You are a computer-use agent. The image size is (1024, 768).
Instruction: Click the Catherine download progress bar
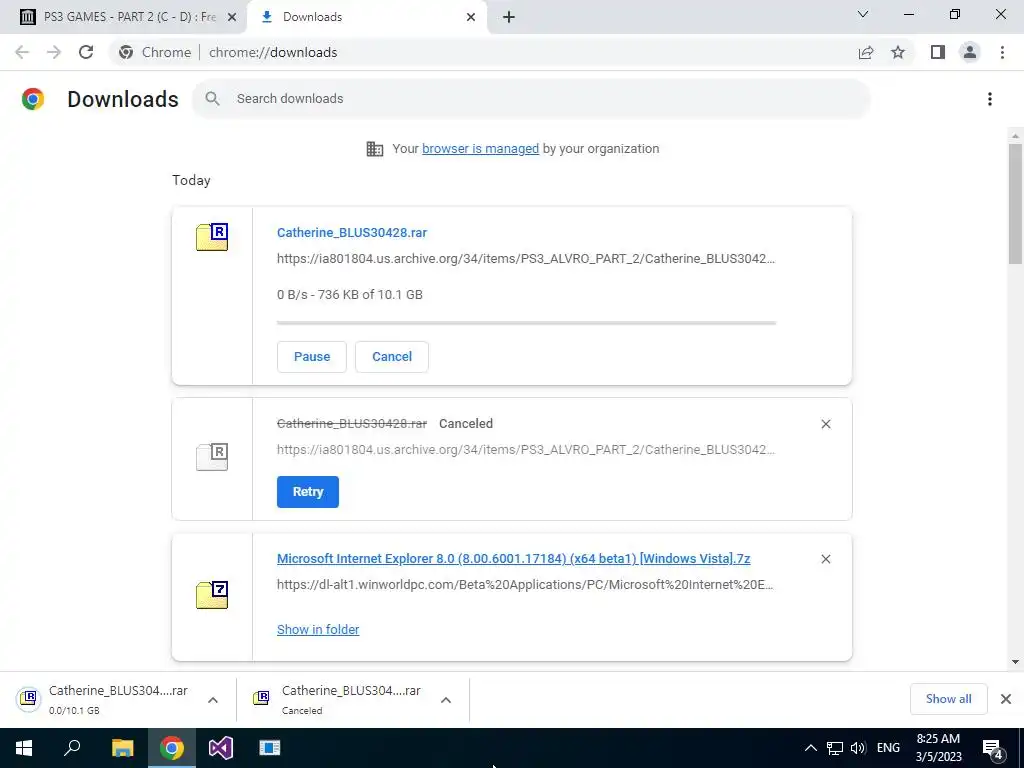(x=526, y=323)
